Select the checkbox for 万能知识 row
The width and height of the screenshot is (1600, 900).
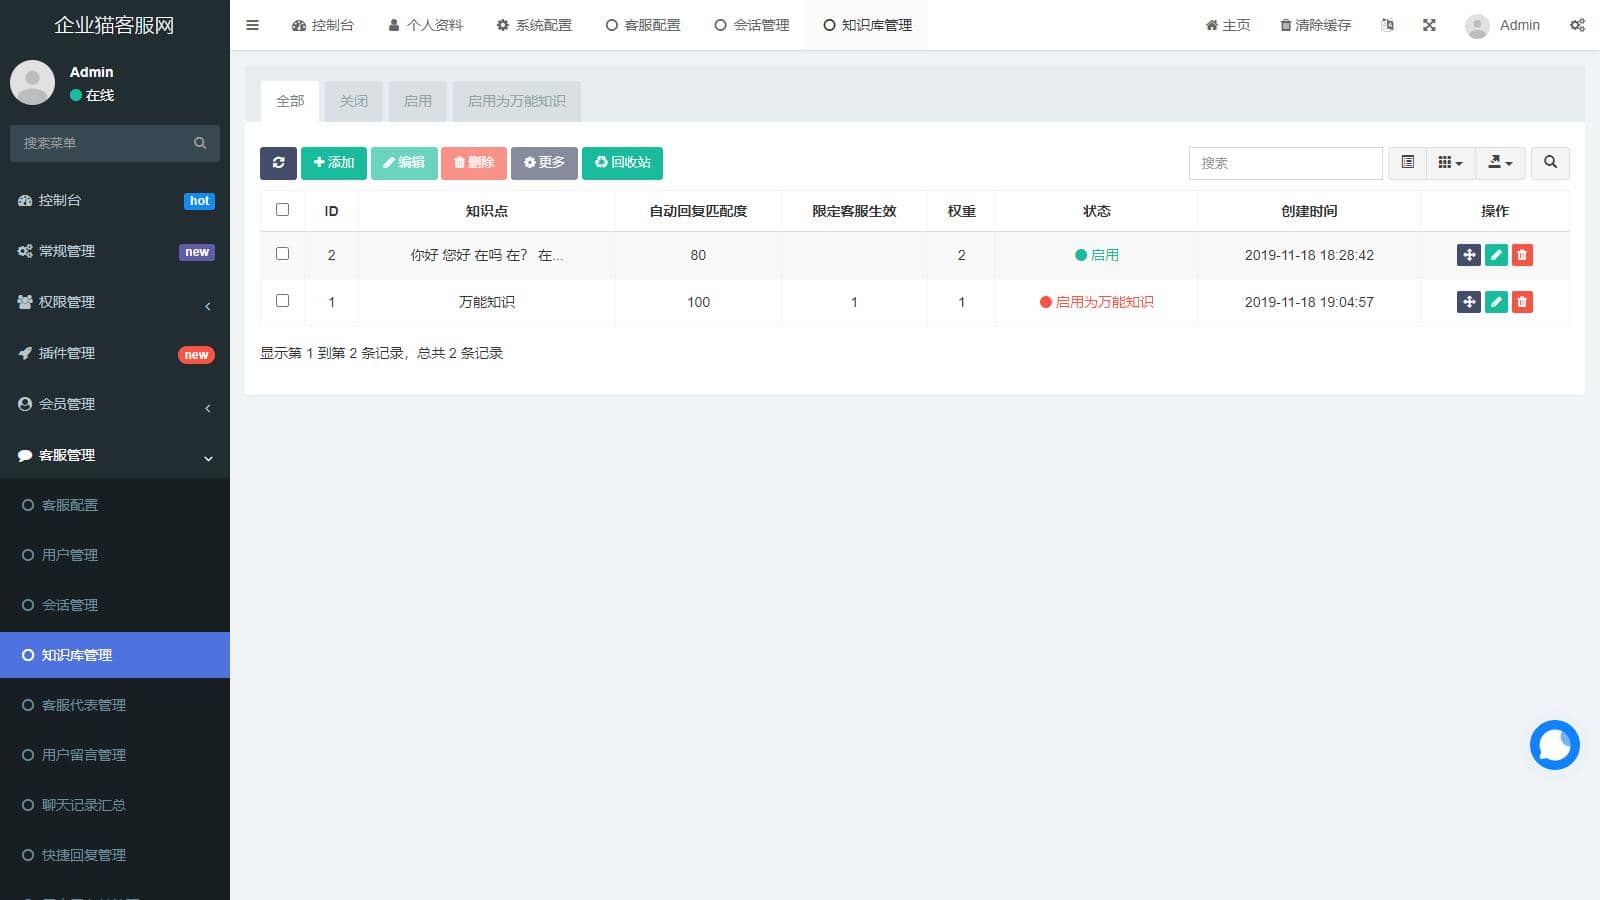coord(282,301)
